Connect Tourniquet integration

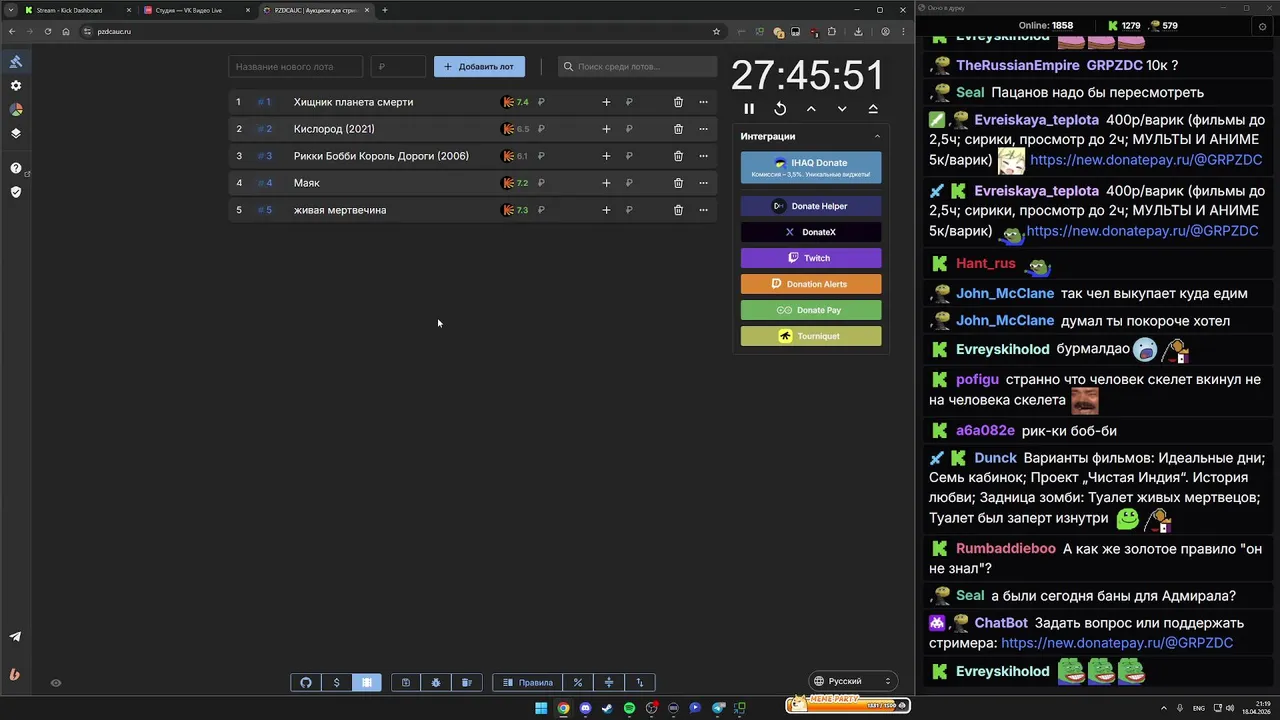click(x=811, y=336)
